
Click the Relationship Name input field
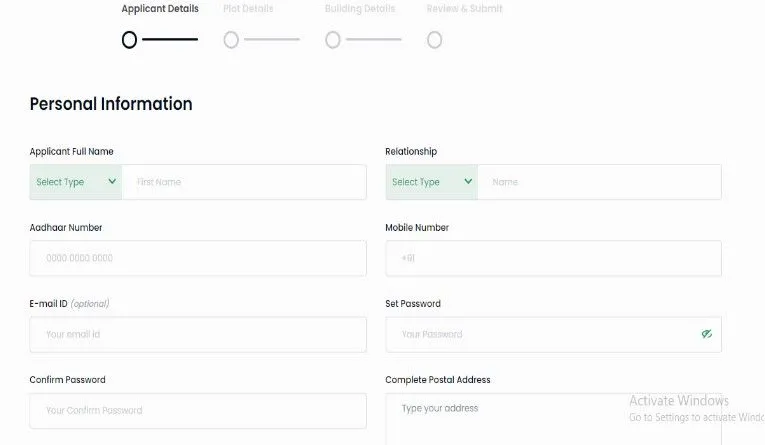598,182
